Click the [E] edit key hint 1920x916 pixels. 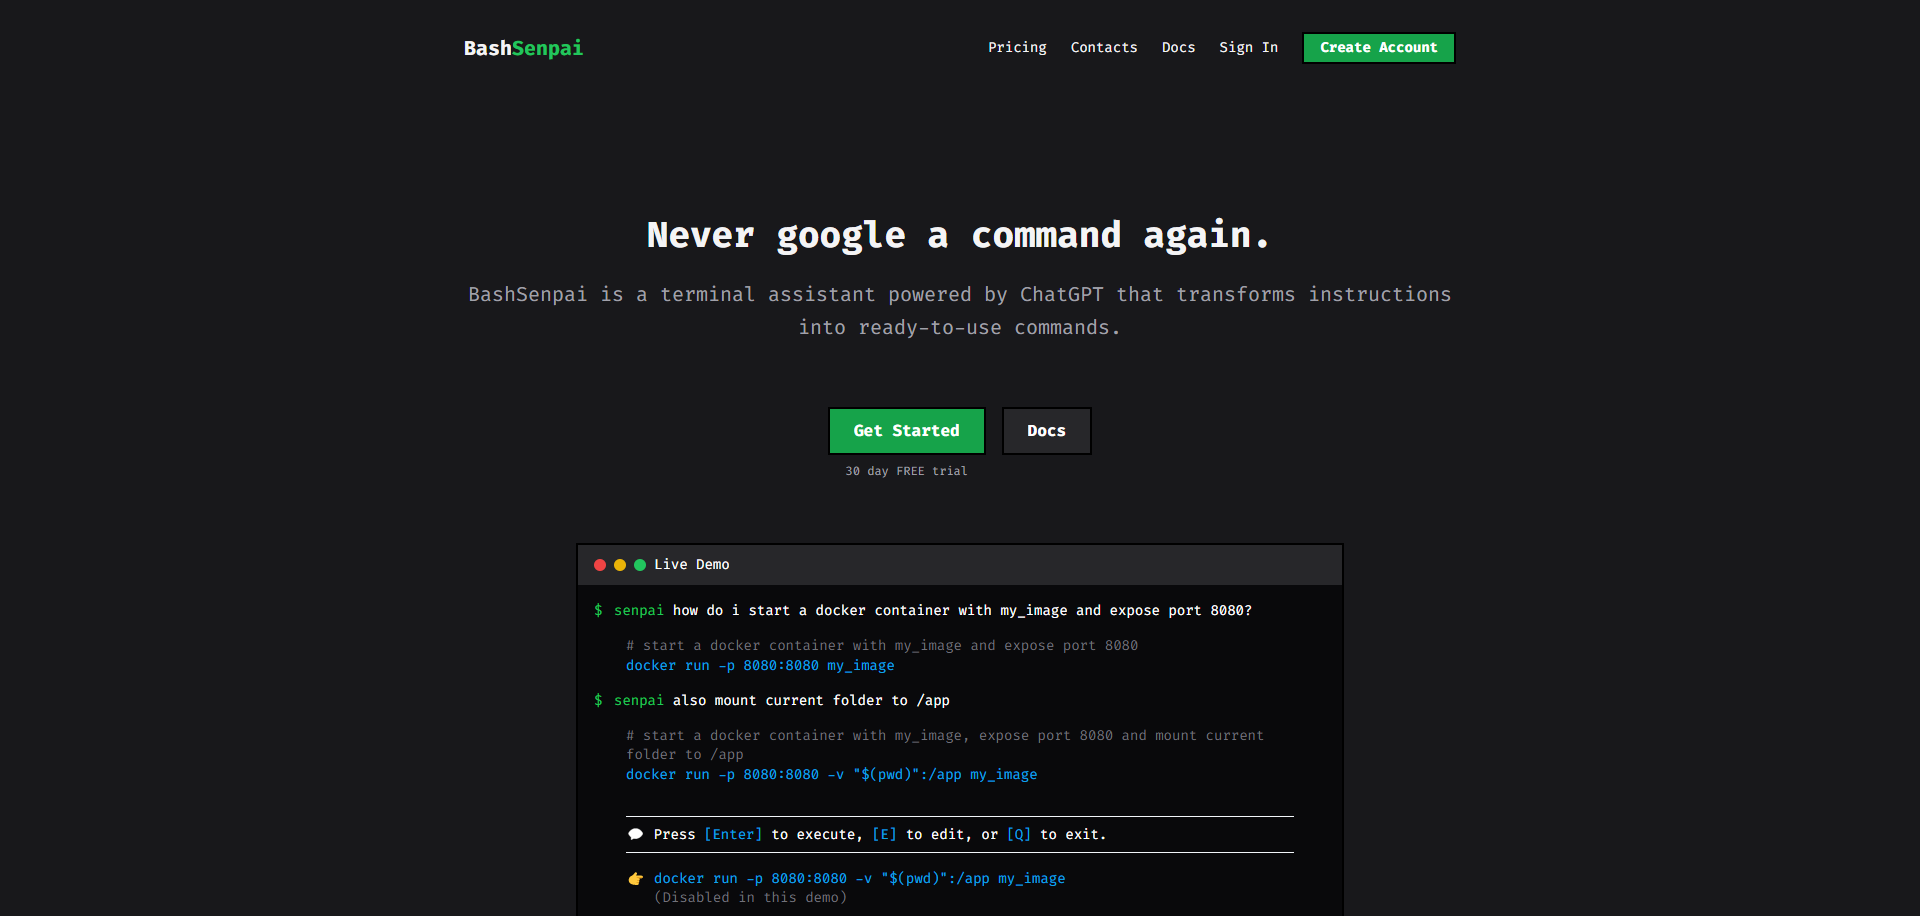(884, 834)
